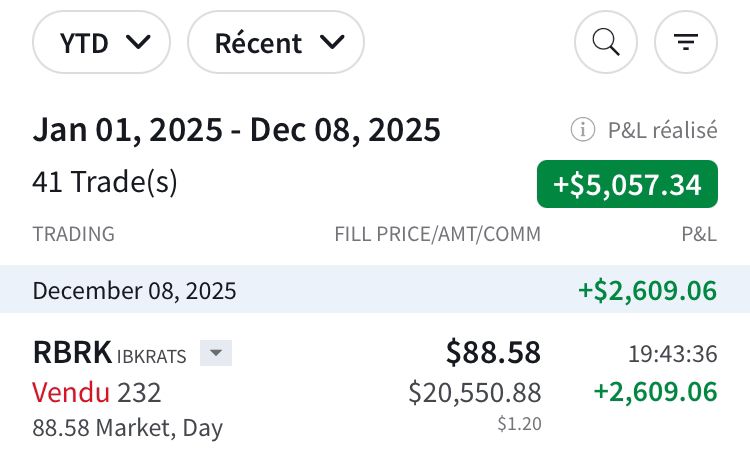This screenshot has width=750, height=449.
Task: Expand the small arrow next to RBRK
Action: coord(216,353)
